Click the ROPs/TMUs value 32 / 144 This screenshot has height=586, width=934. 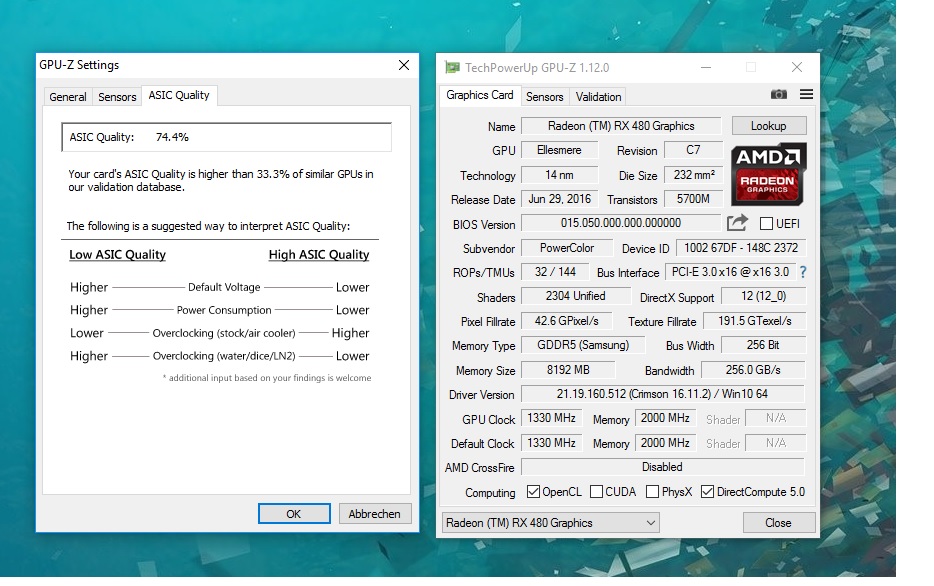(555, 272)
